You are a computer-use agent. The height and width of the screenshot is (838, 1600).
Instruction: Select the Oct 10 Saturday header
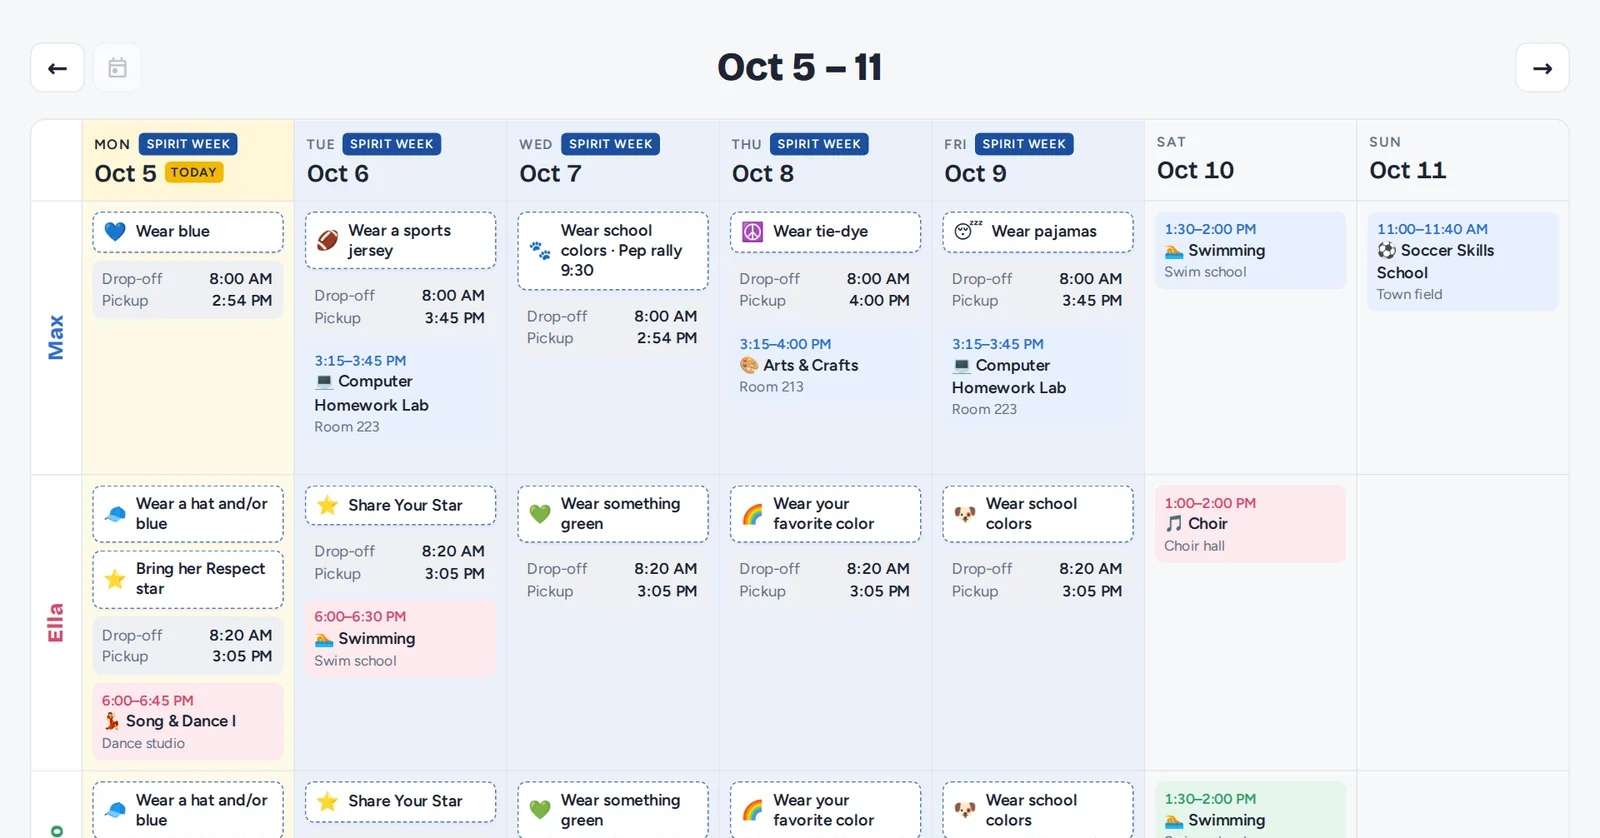click(1250, 160)
